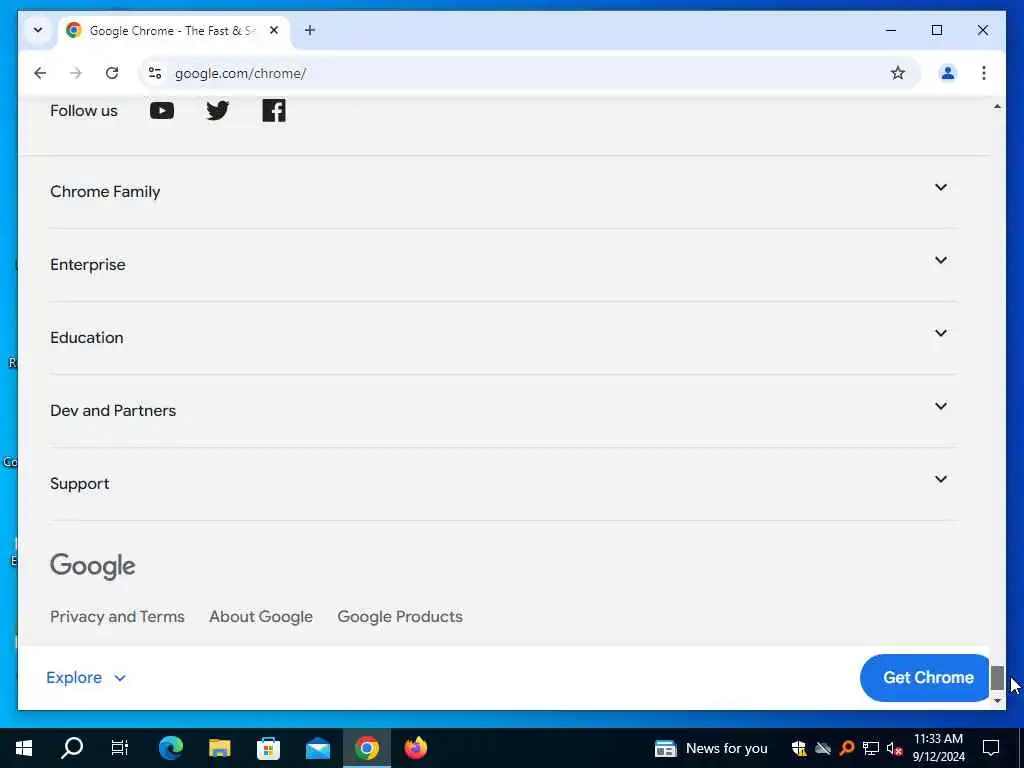Expand the Chrome Family section
Screen dimensions: 1024x768
click(504, 191)
